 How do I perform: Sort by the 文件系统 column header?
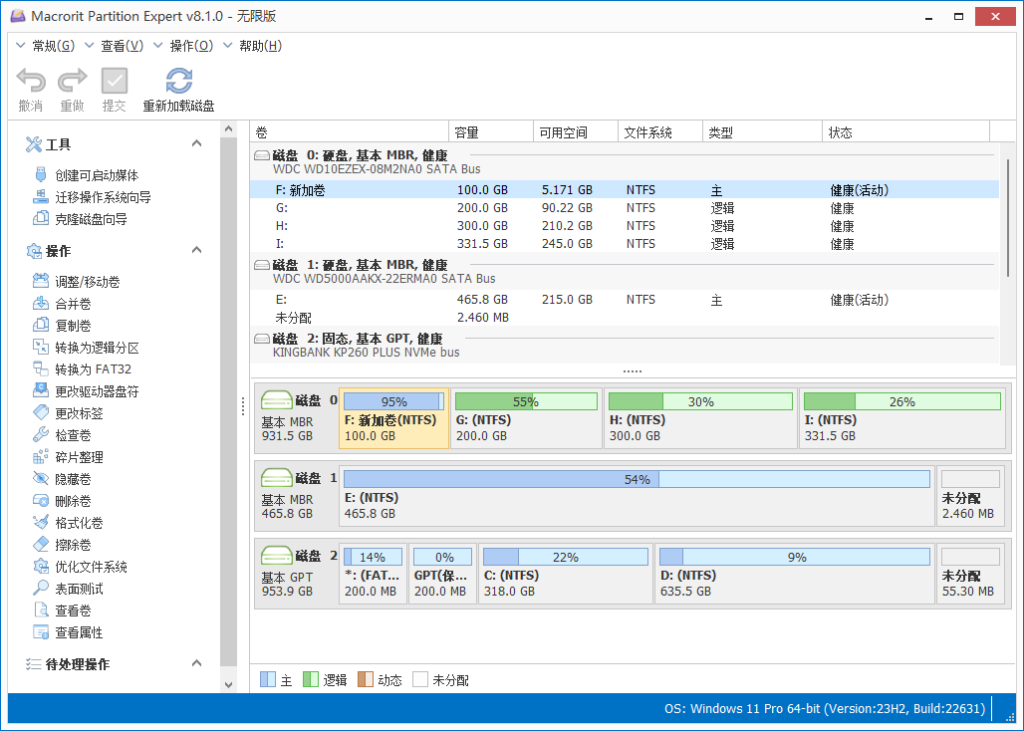click(660, 132)
